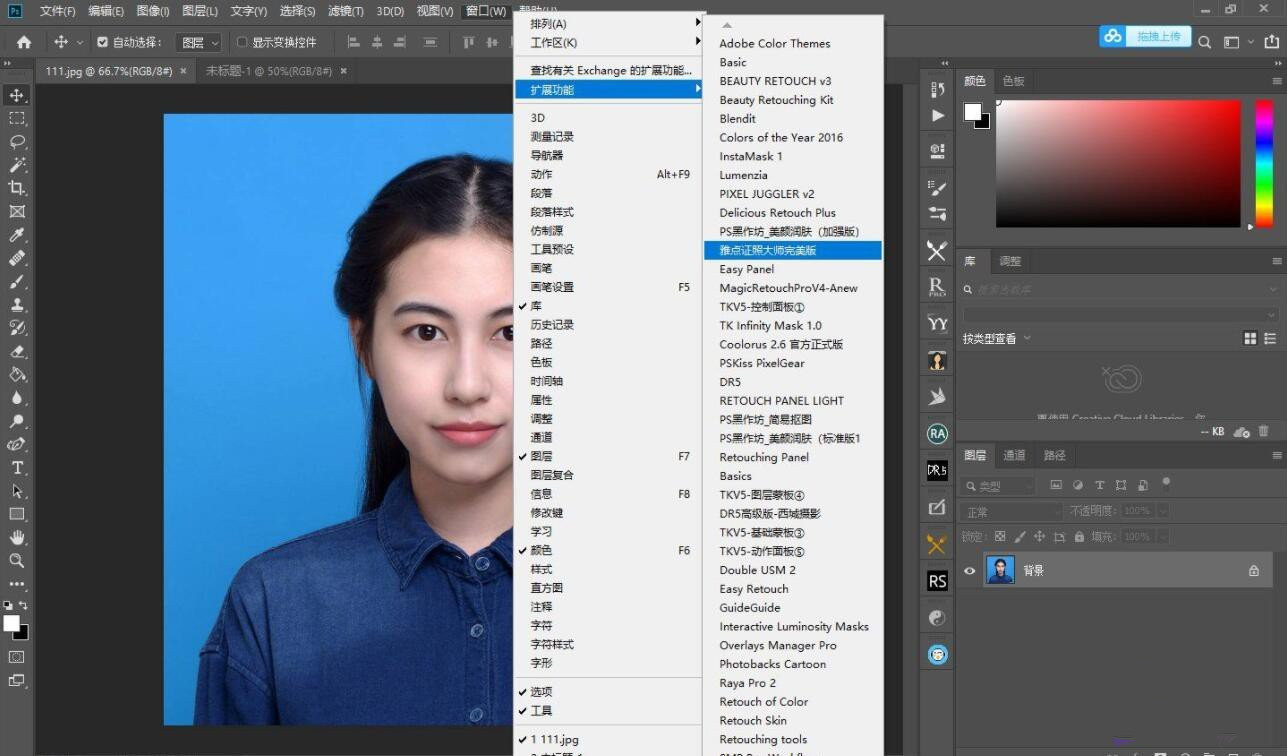Open the Color panel flyout menu
The height and width of the screenshot is (756, 1287).
pos(1276,81)
